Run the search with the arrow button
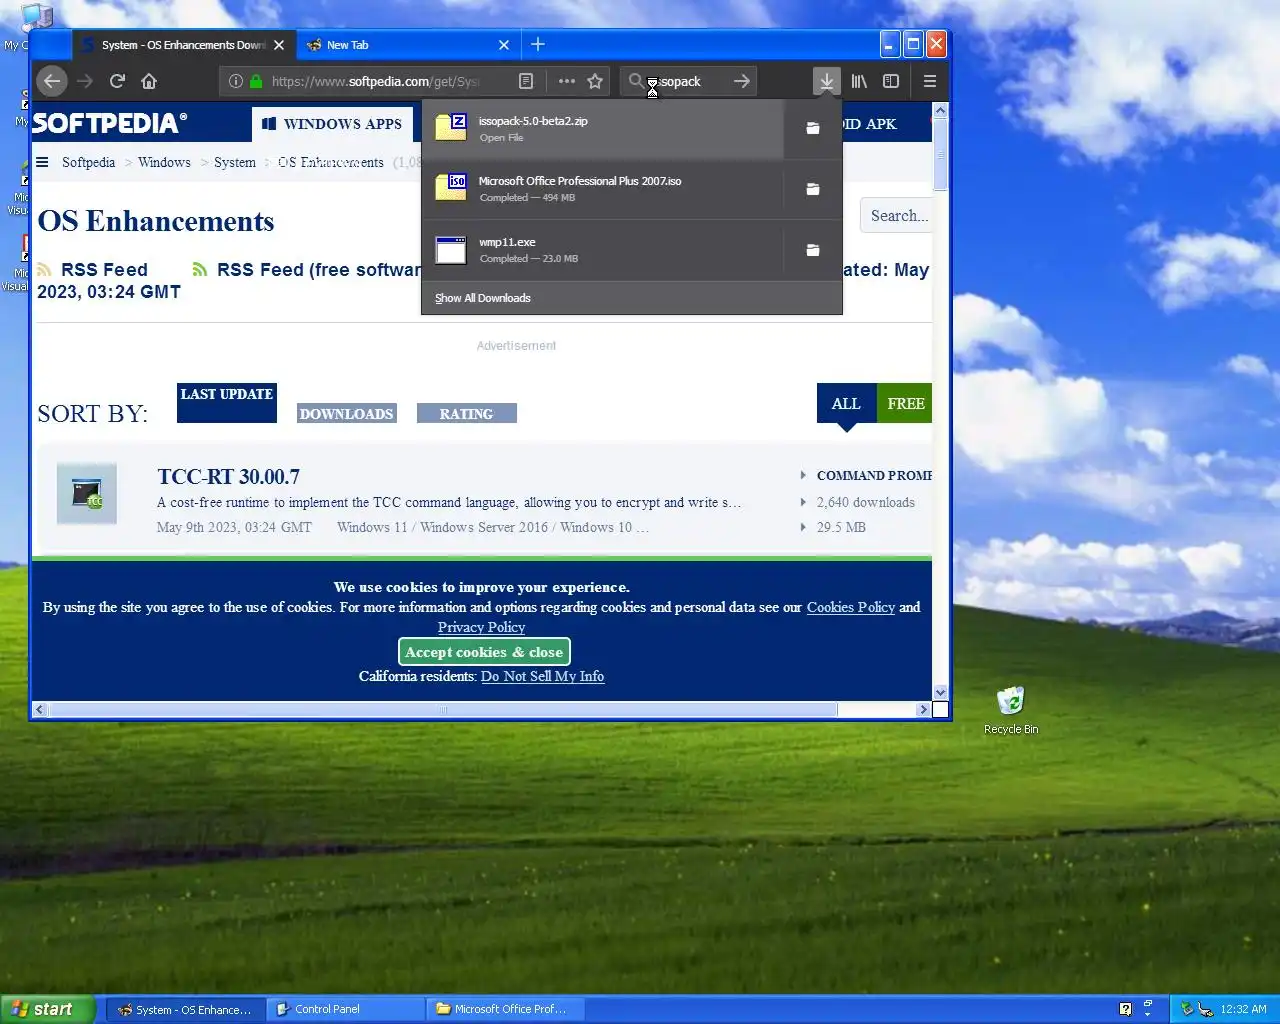Image resolution: width=1280 pixels, height=1024 pixels. [x=741, y=81]
